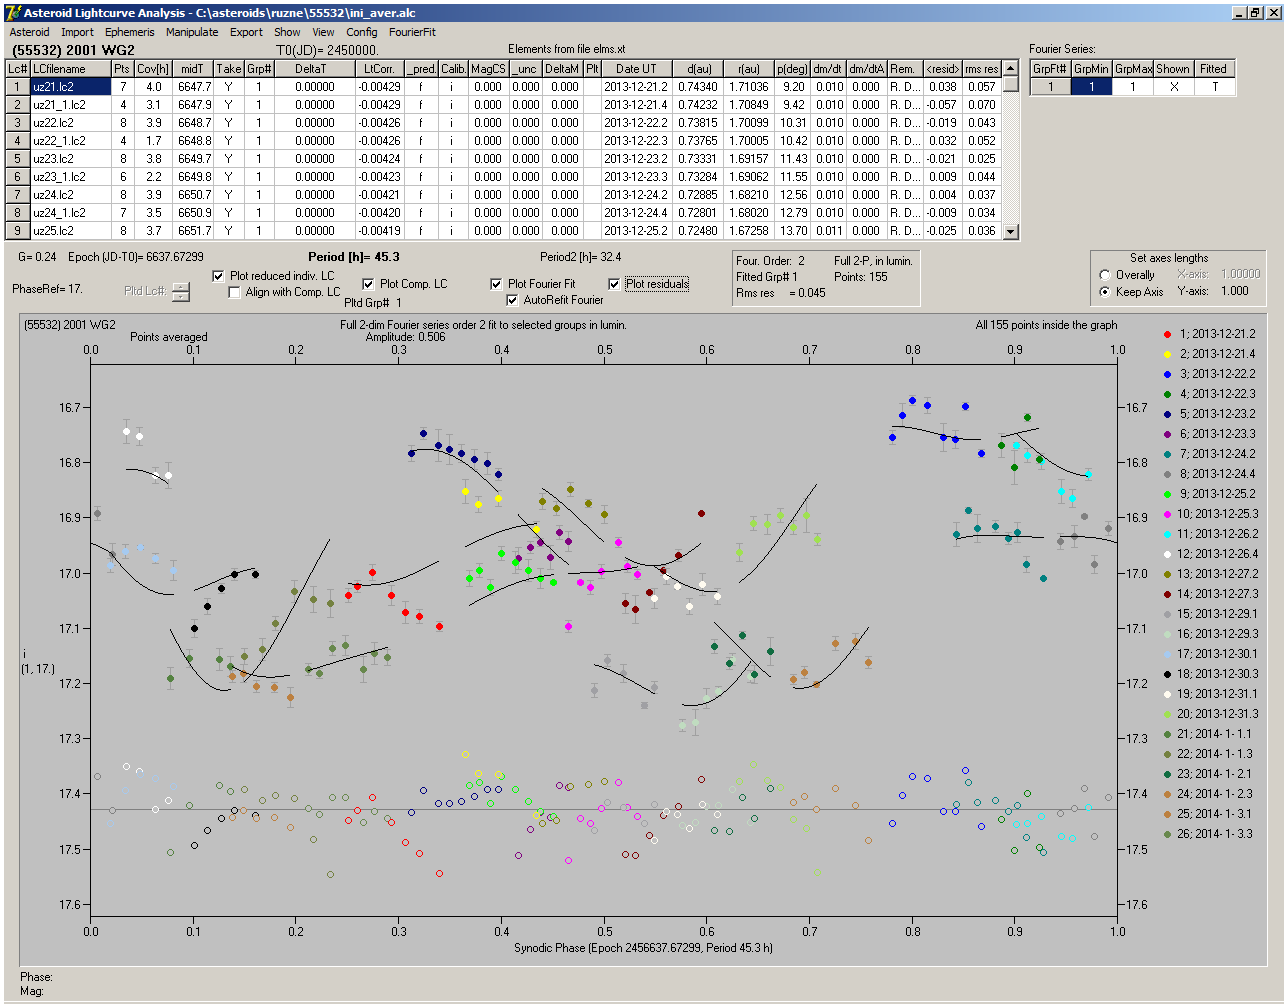This screenshot has width=1288, height=1004.
Task: Click the Fitted cell marked T
Action: point(1213,87)
